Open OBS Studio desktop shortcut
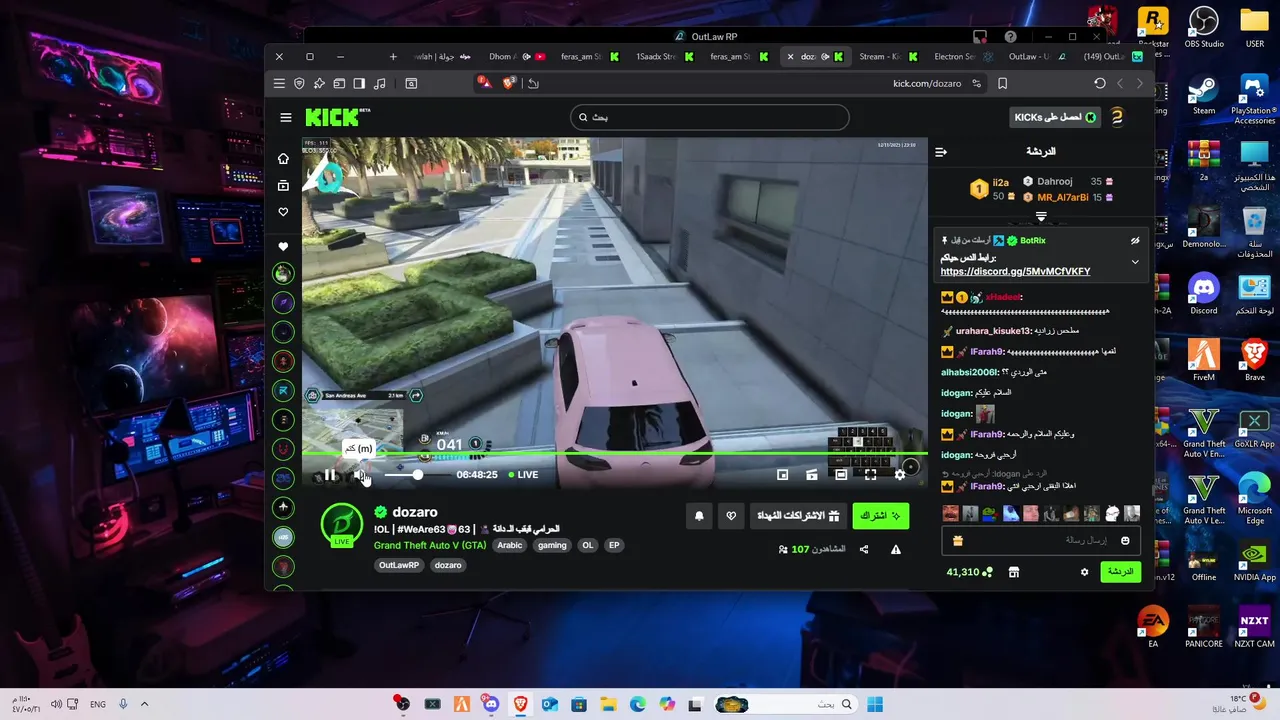This screenshot has height=720, width=1280. 1204,27
